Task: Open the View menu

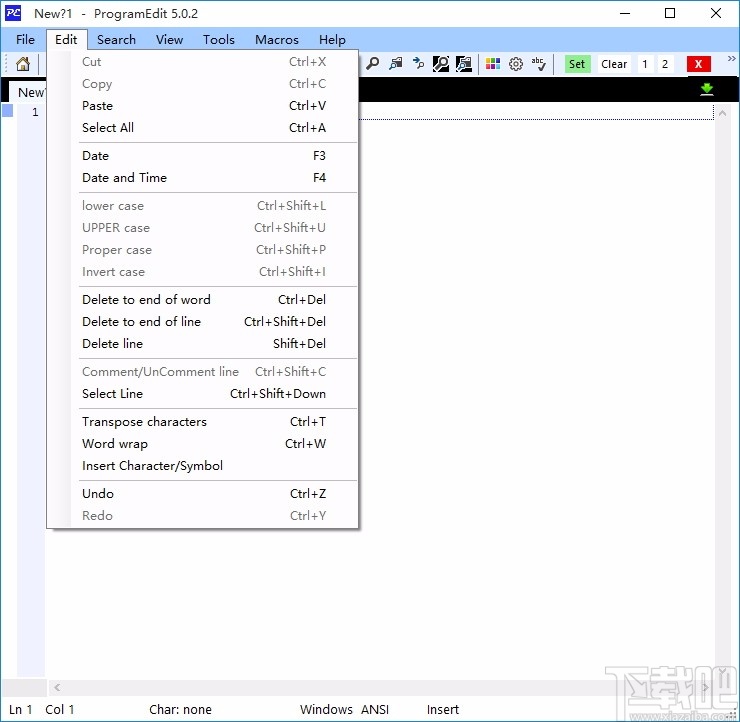Action: [x=169, y=40]
